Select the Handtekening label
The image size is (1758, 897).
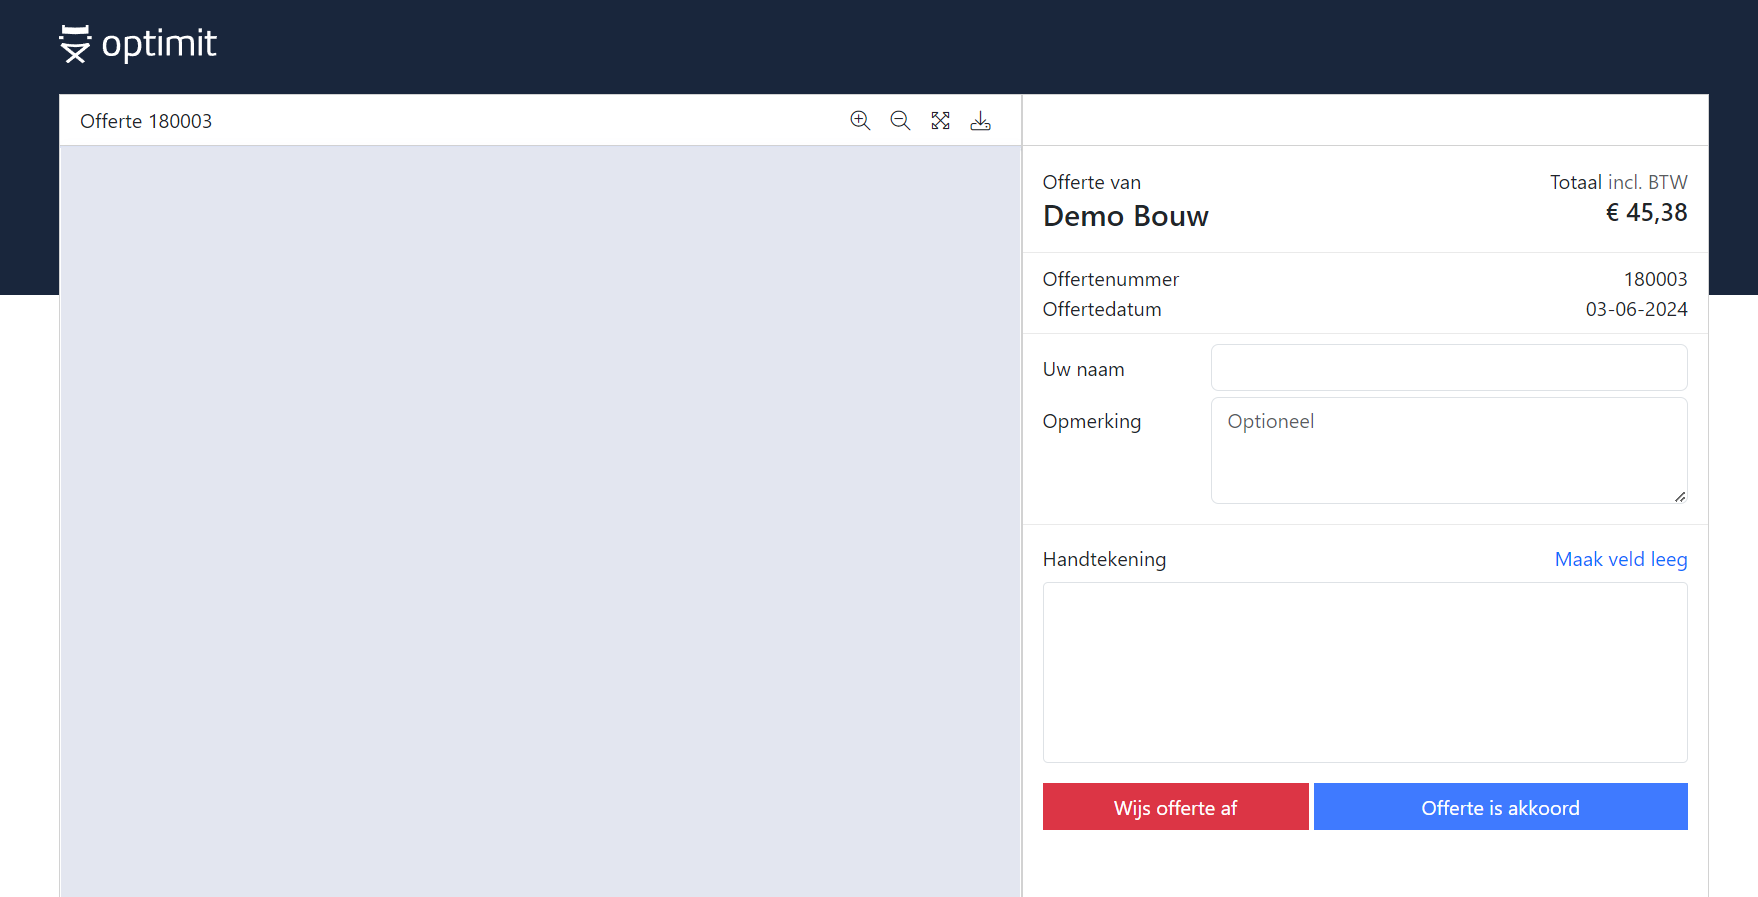(x=1104, y=559)
